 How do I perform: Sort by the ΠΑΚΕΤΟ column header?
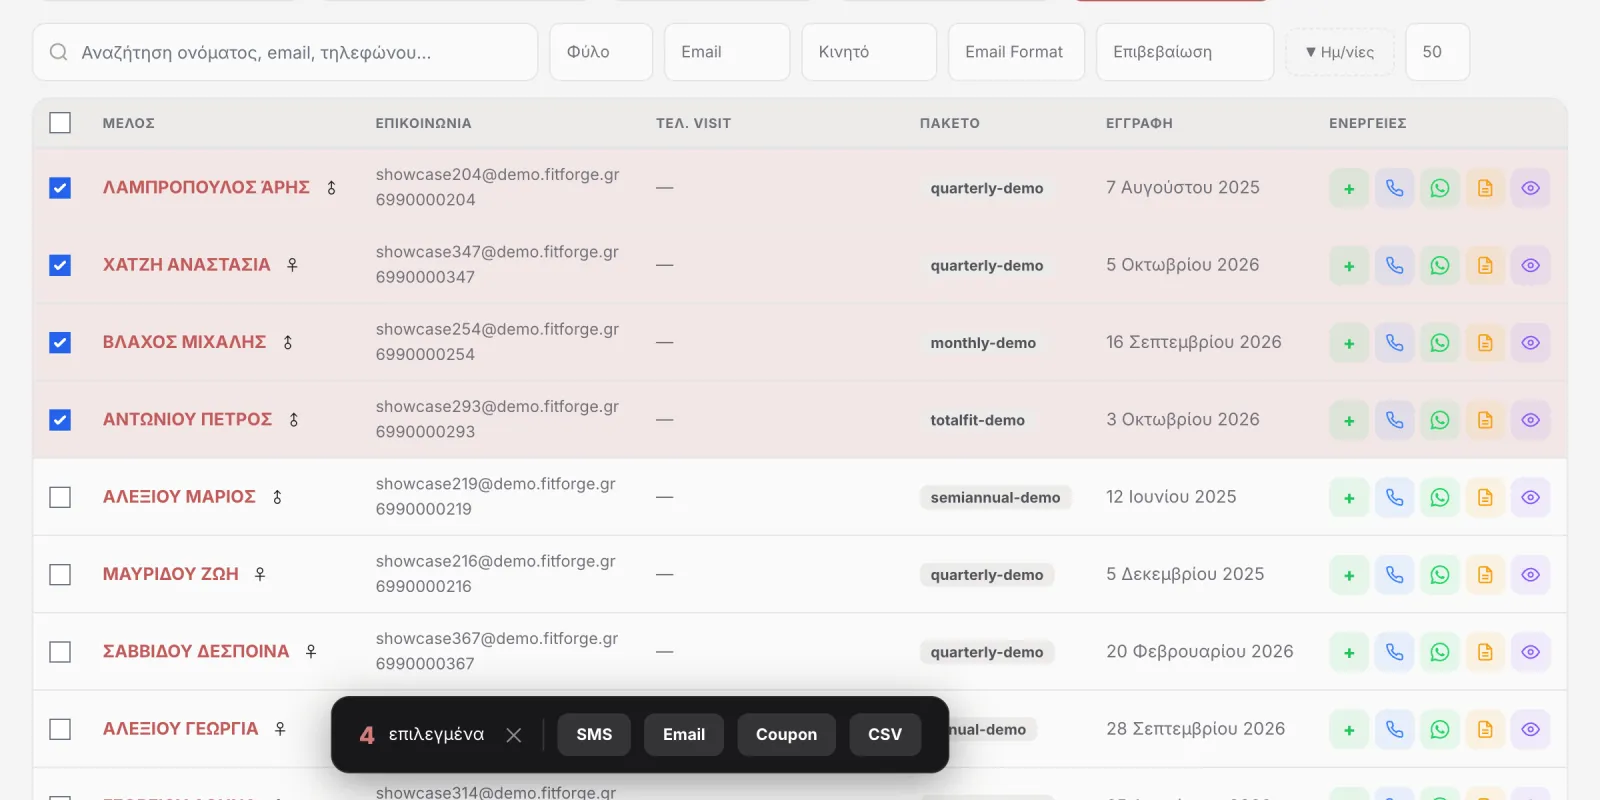click(x=950, y=123)
